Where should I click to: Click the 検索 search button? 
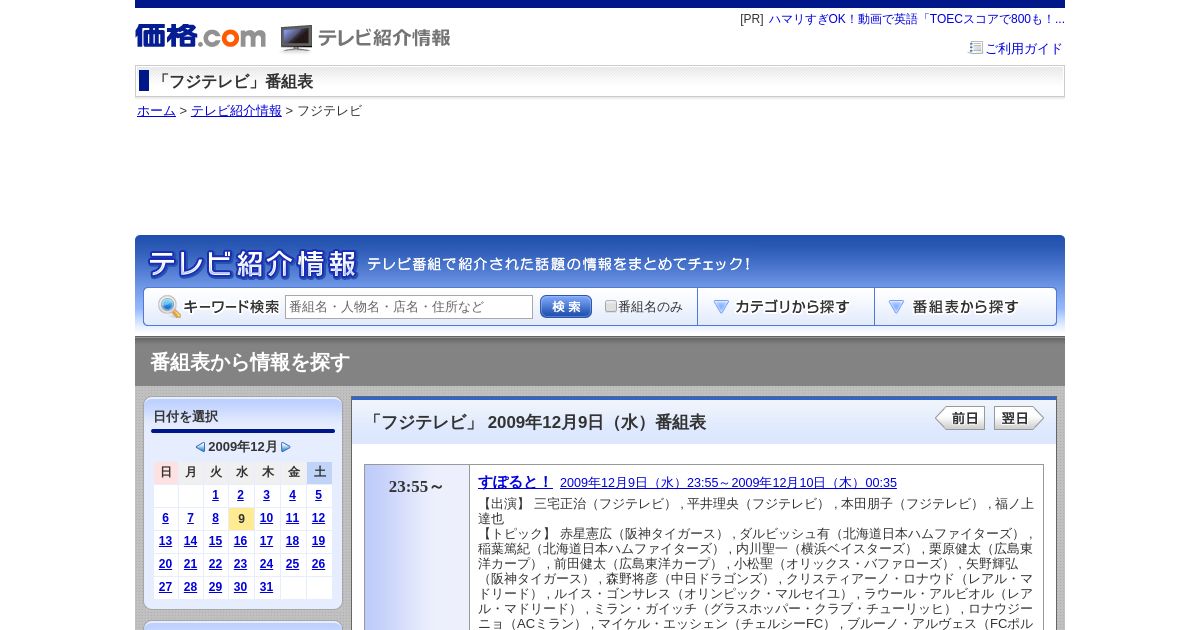coord(566,307)
